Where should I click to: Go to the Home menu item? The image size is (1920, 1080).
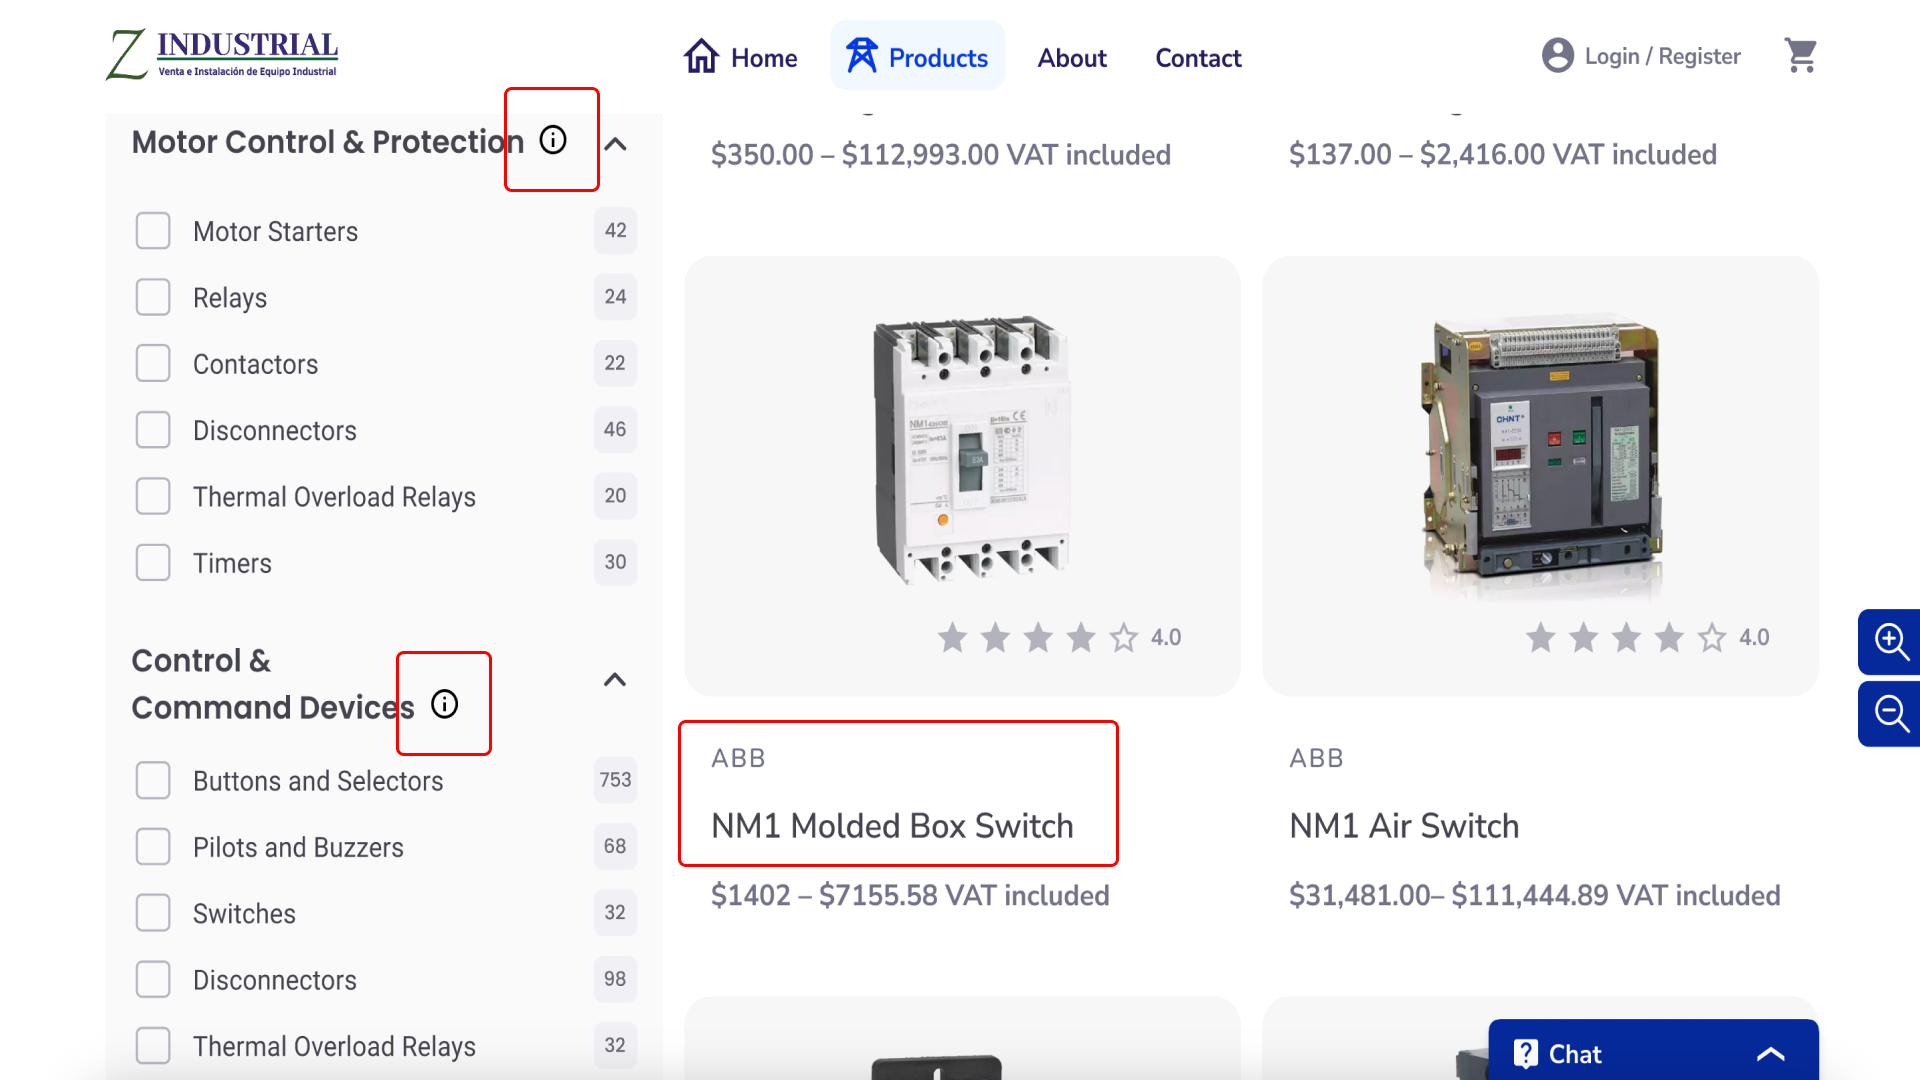coord(741,58)
